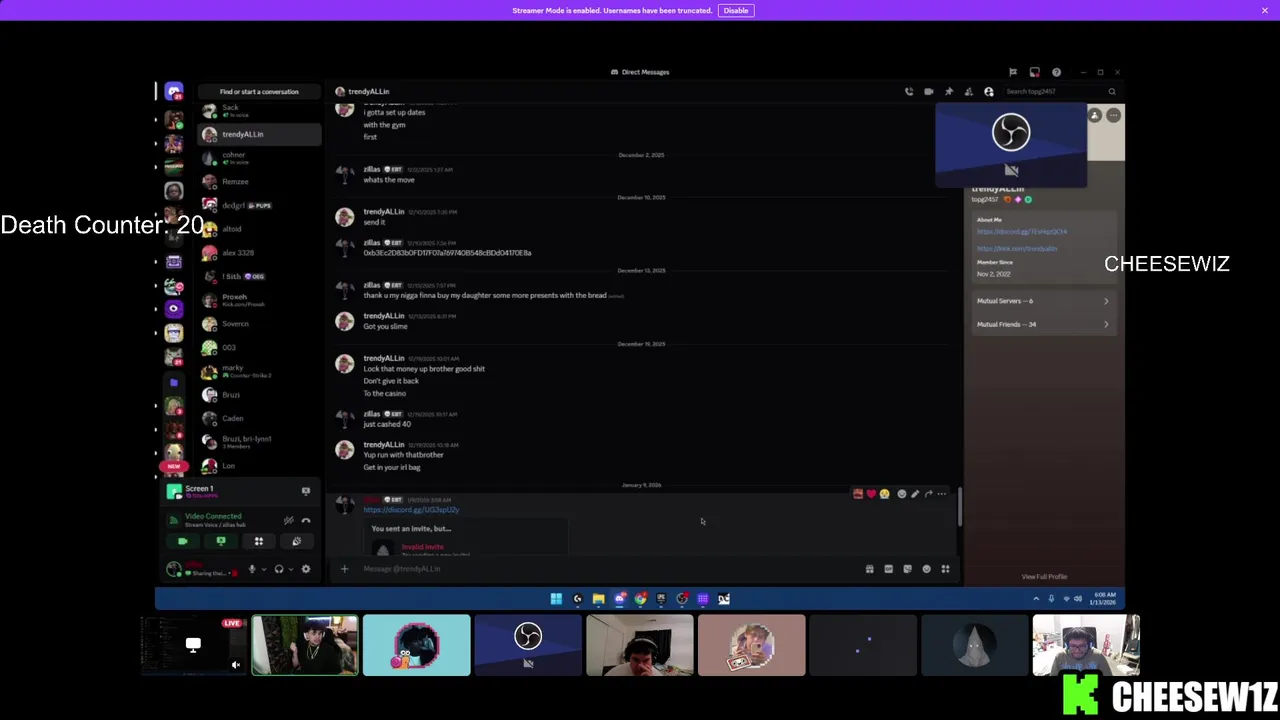Viewport: 1280px width, 720px height.
Task: Deafen headphones in user panel
Action: tap(279, 569)
